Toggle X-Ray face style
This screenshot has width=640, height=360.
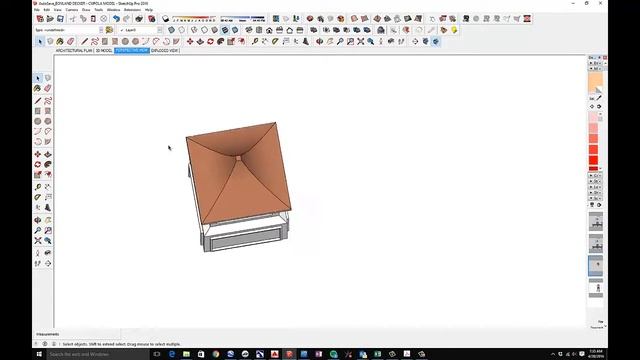pyautogui.click(x=171, y=30)
